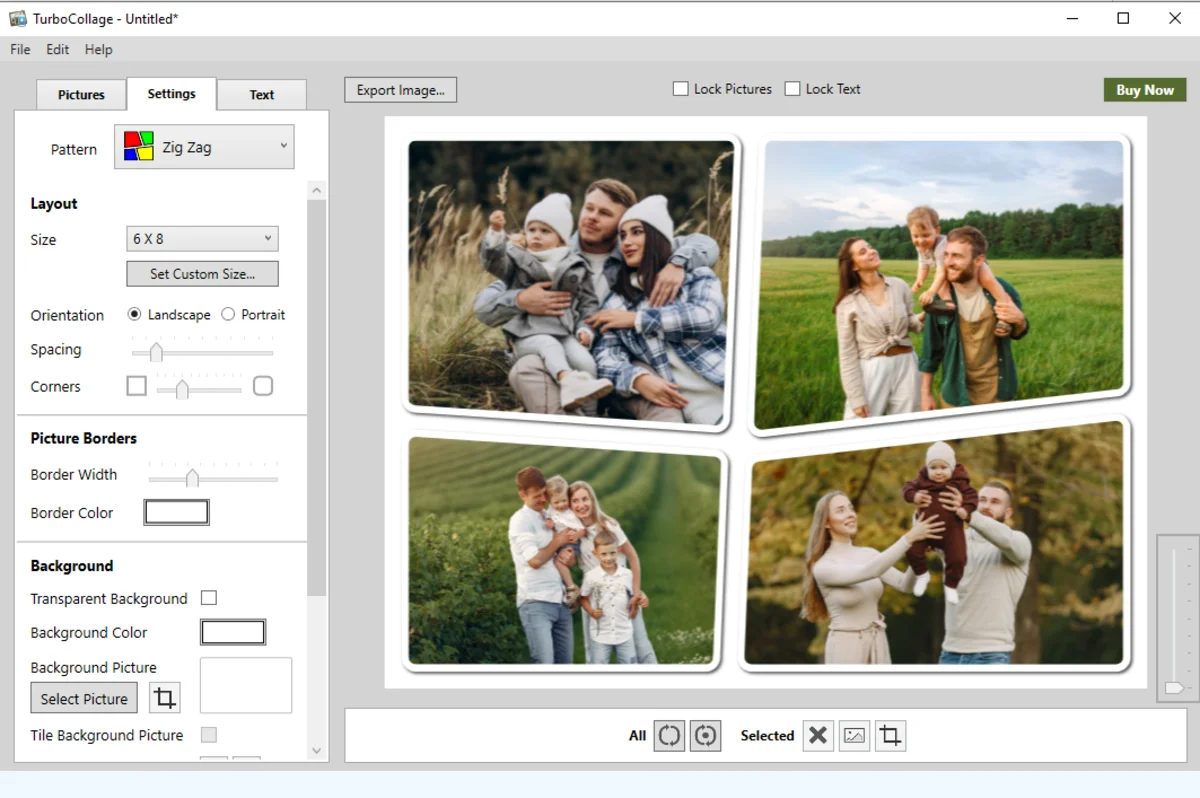Click the crop background picture icon
1200x798 pixels.
pyautogui.click(x=165, y=698)
